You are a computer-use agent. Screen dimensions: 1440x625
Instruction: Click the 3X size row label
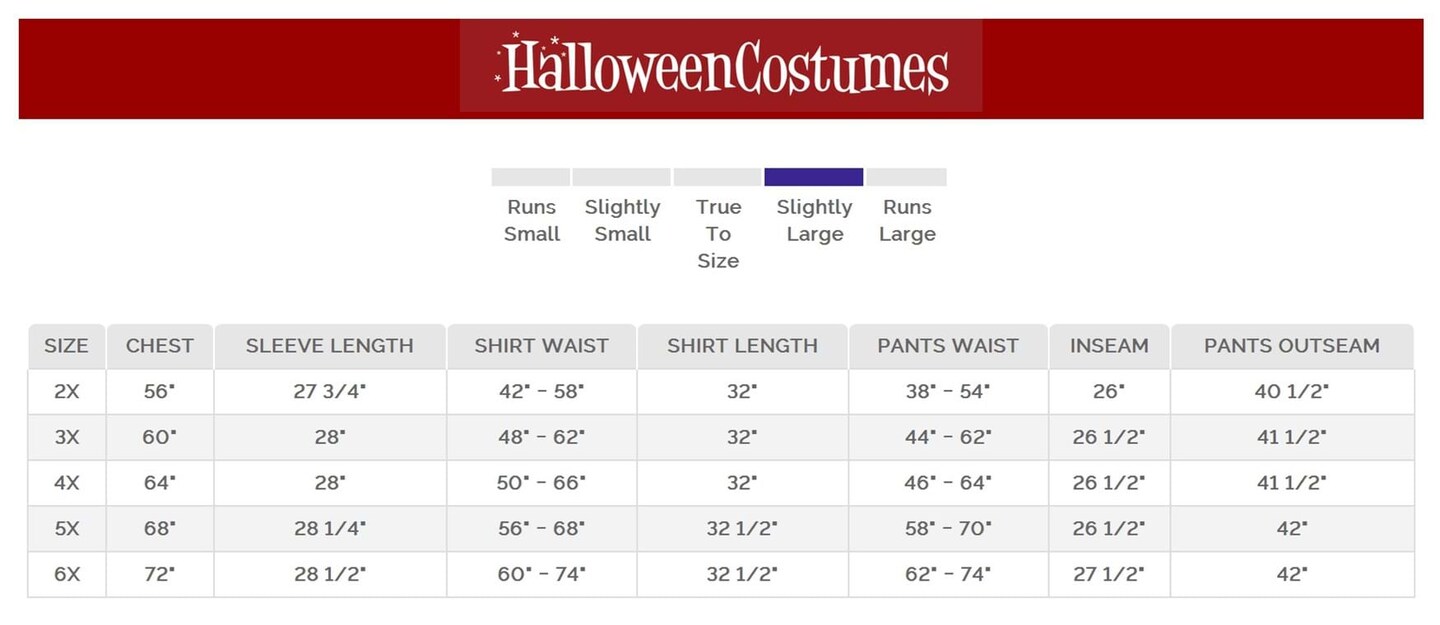66,437
